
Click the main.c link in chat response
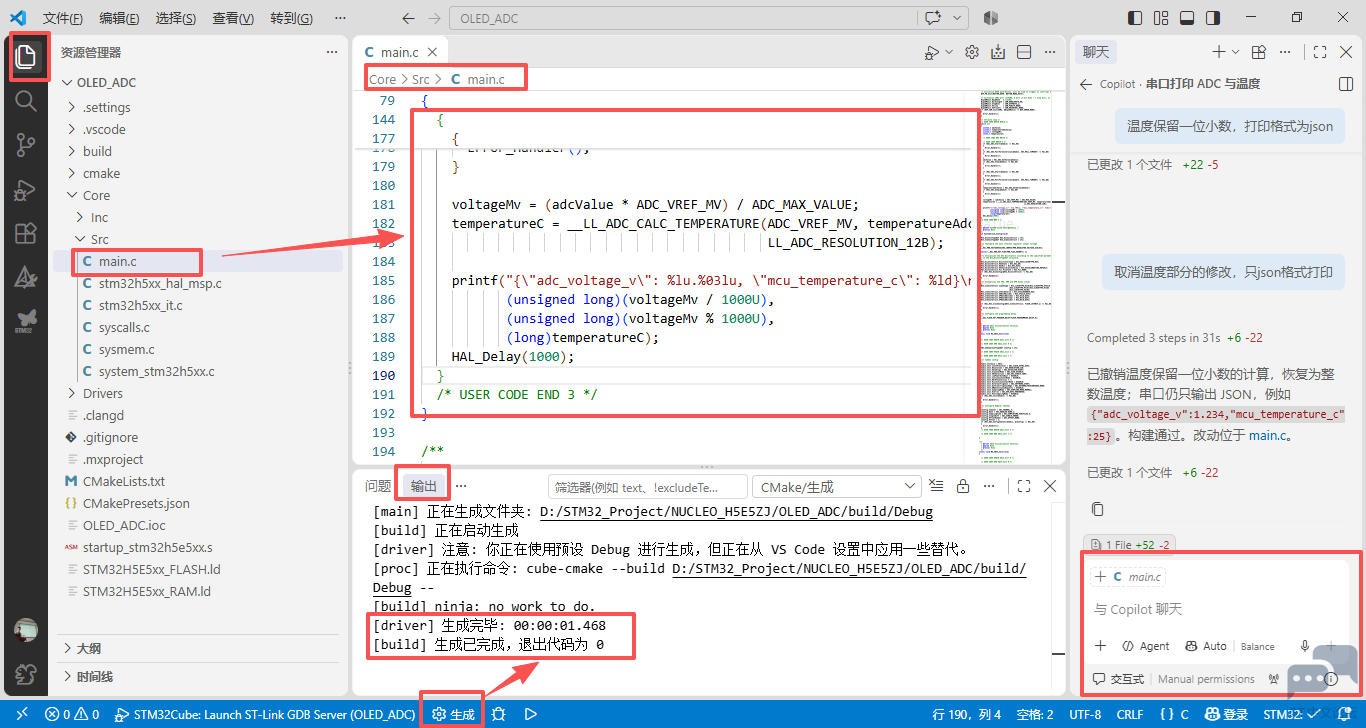(x=1268, y=435)
